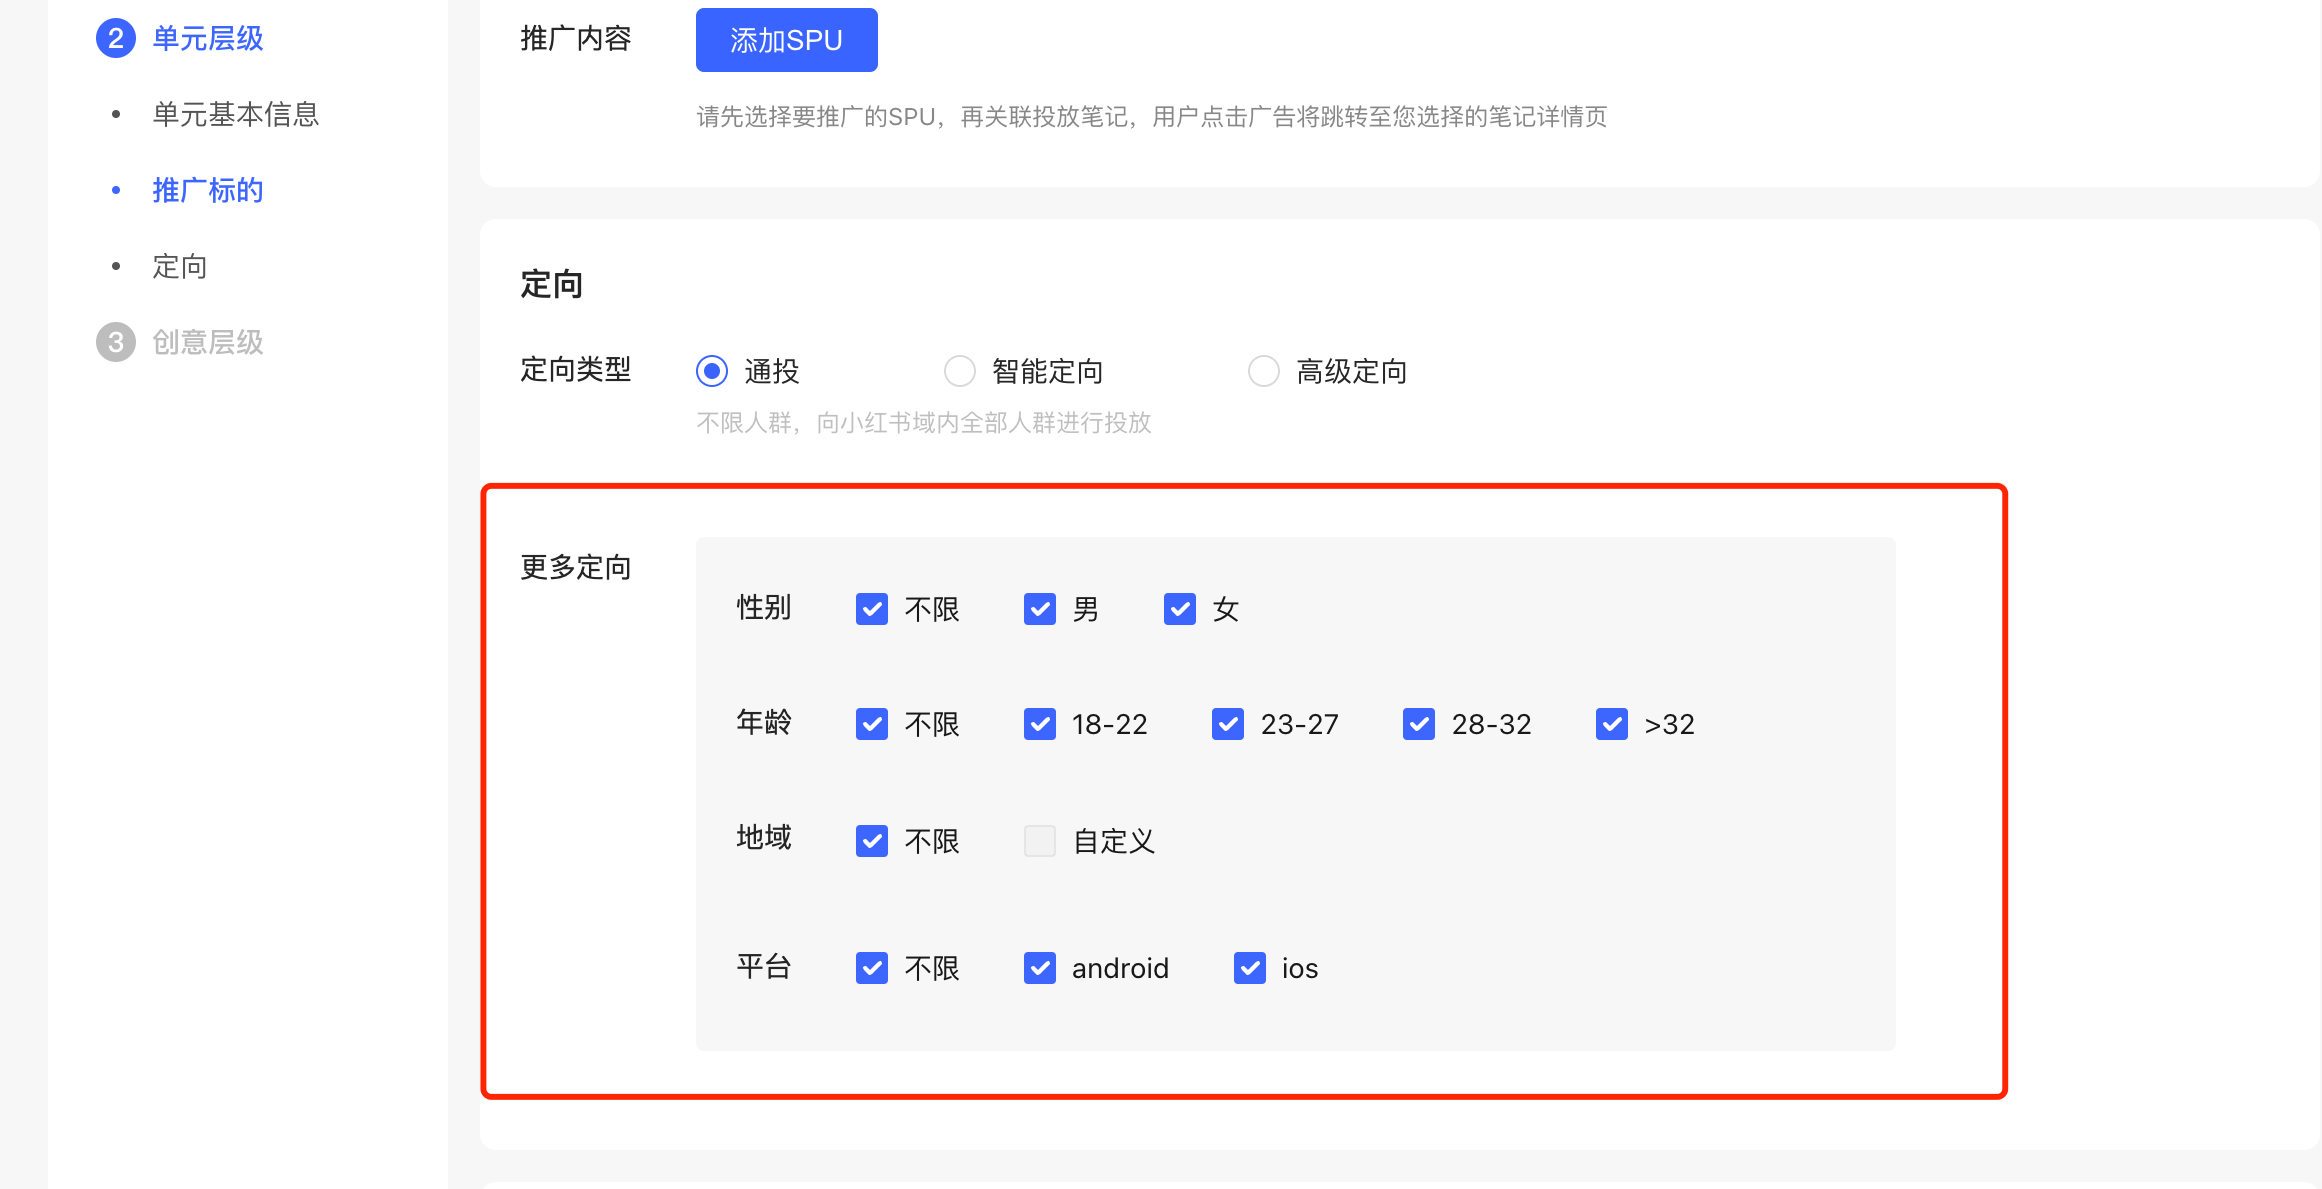This screenshot has height=1189, width=2322.
Task: Jump to 定向 section in sidebar
Action: click(180, 267)
